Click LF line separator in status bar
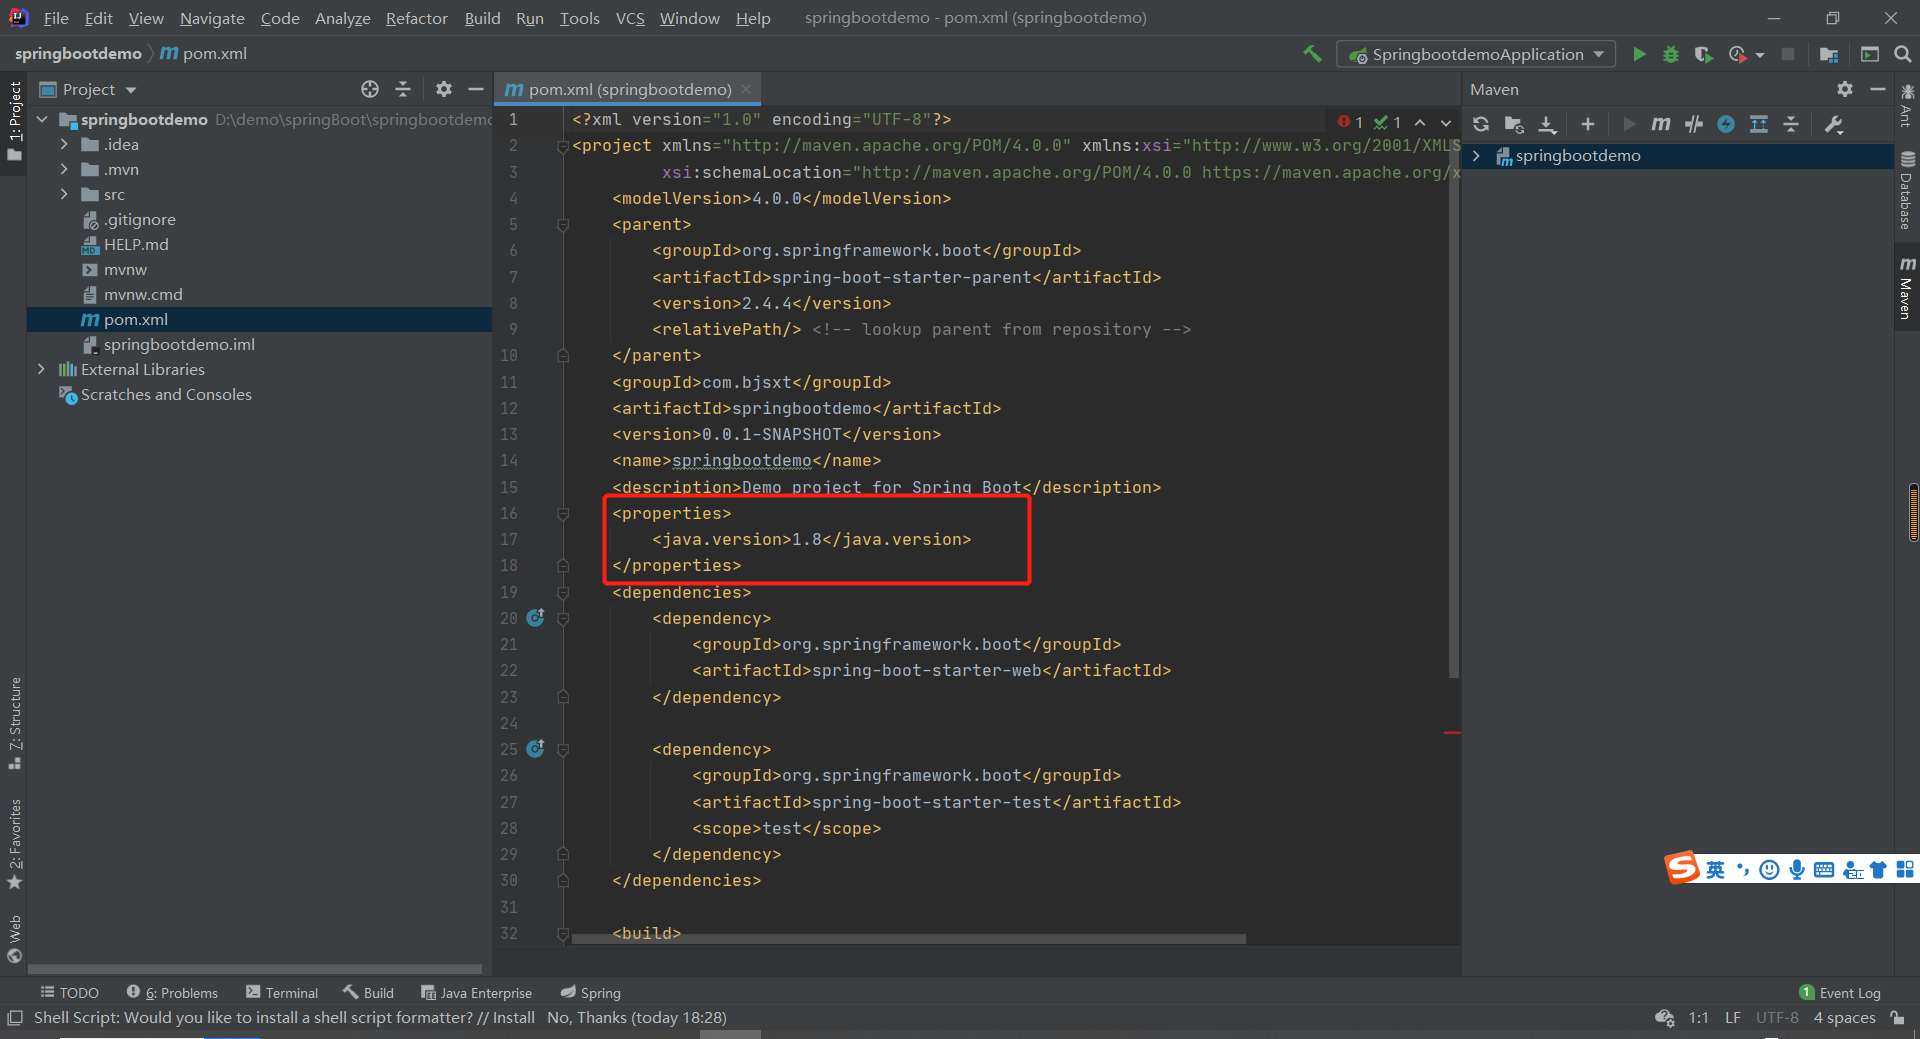Screen dimensions: 1920x1039 [1733, 1018]
